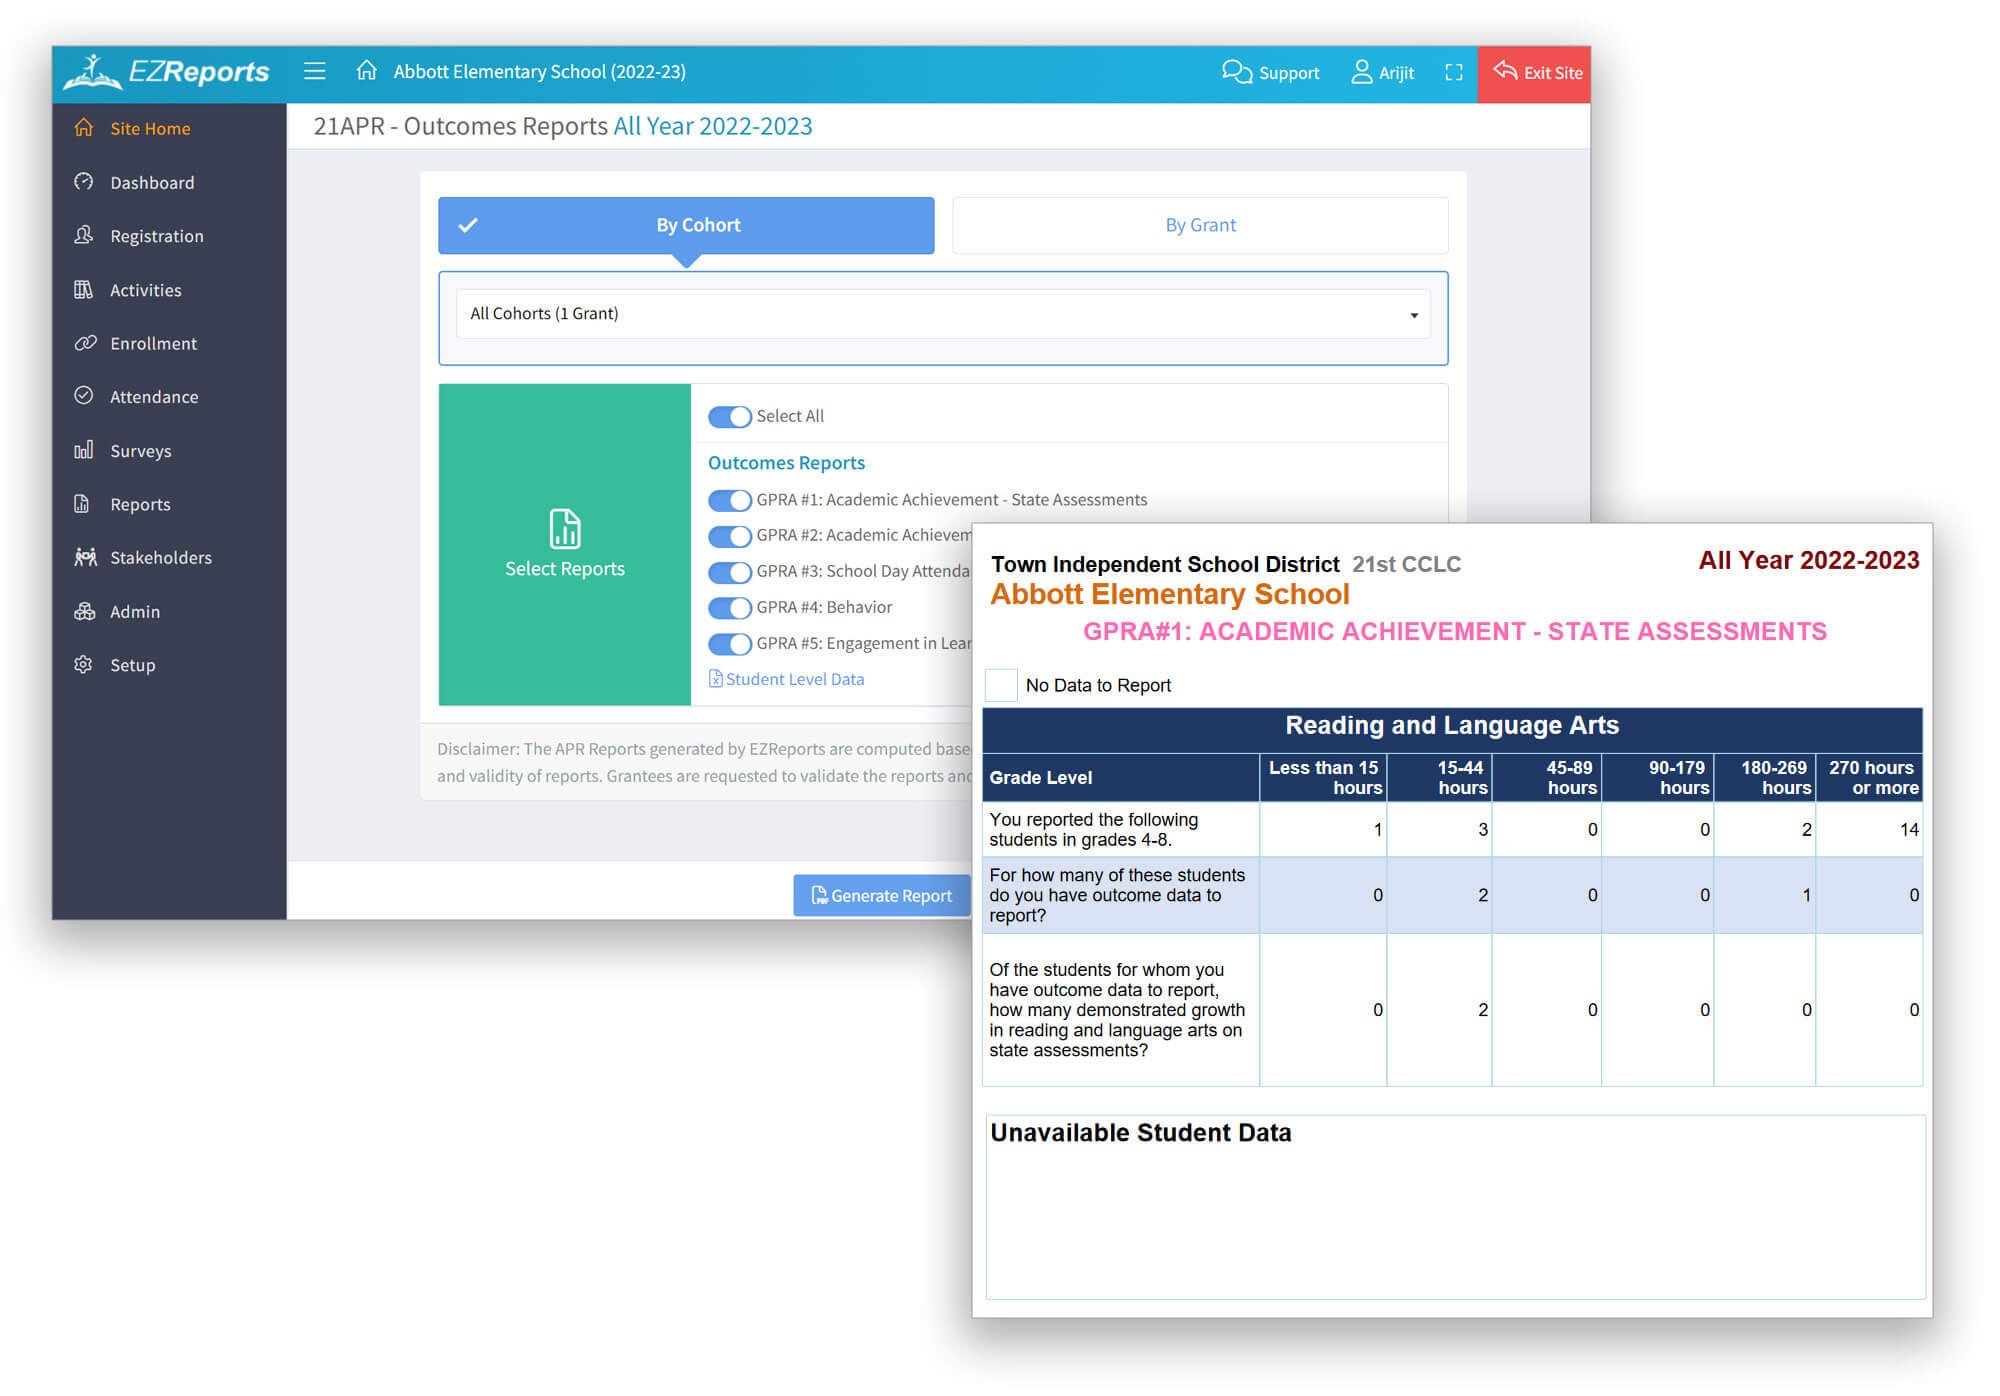Open the Student Level Data link
Viewport: 2000px width, 1396px height.
point(794,679)
